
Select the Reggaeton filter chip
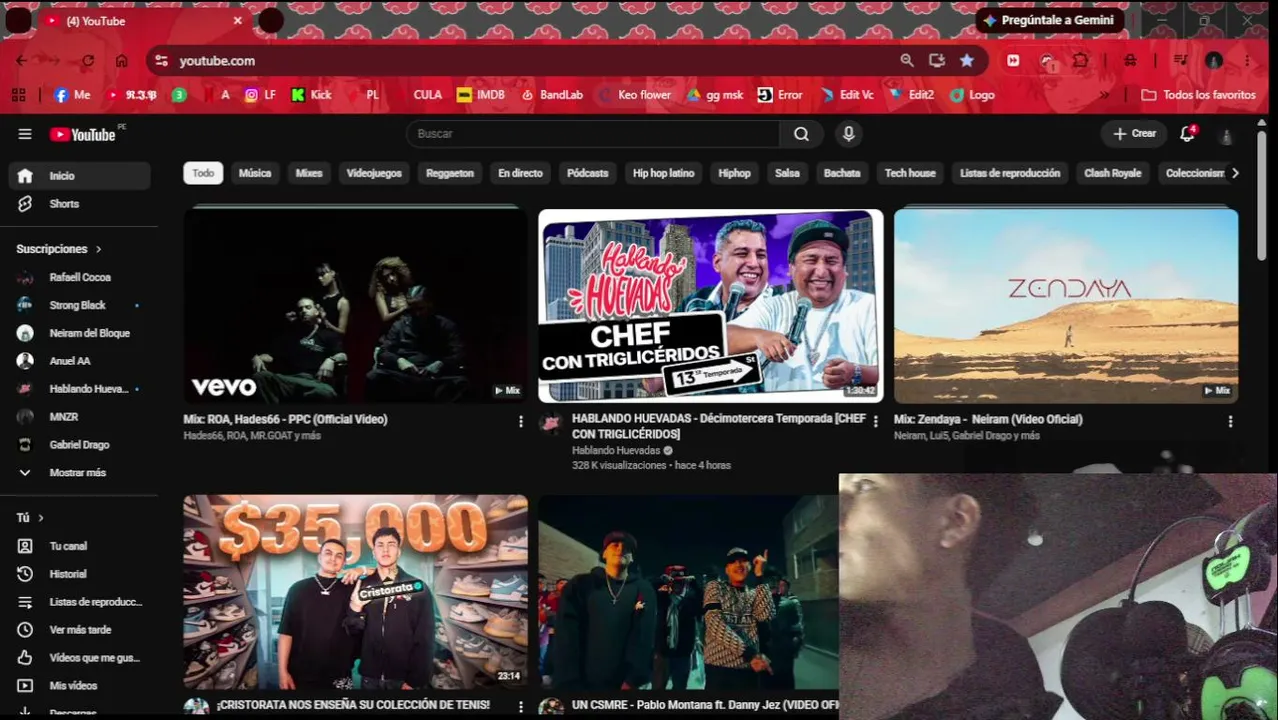[x=450, y=173]
